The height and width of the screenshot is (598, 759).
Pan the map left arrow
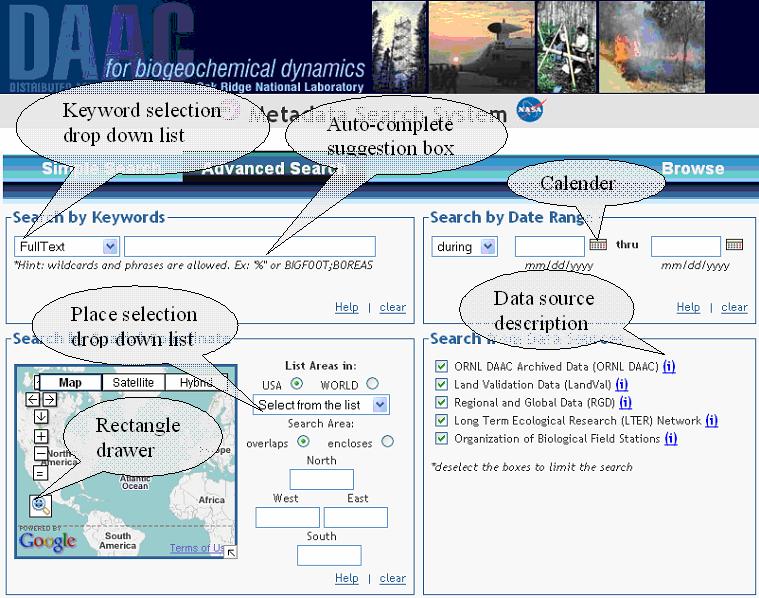click(x=32, y=399)
